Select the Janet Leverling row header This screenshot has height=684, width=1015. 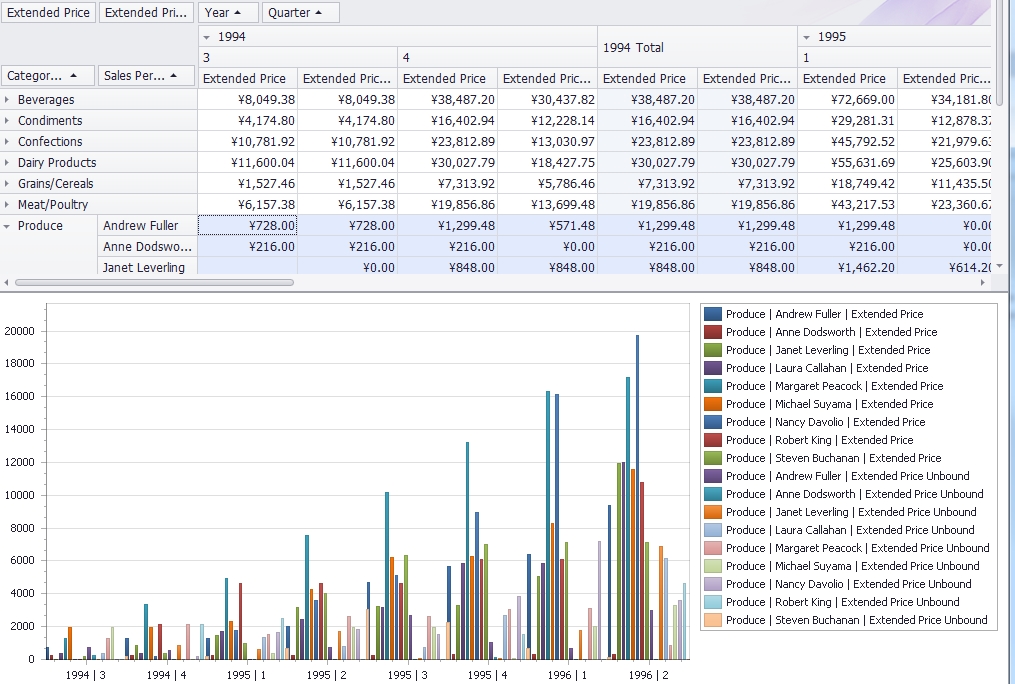click(x=147, y=267)
